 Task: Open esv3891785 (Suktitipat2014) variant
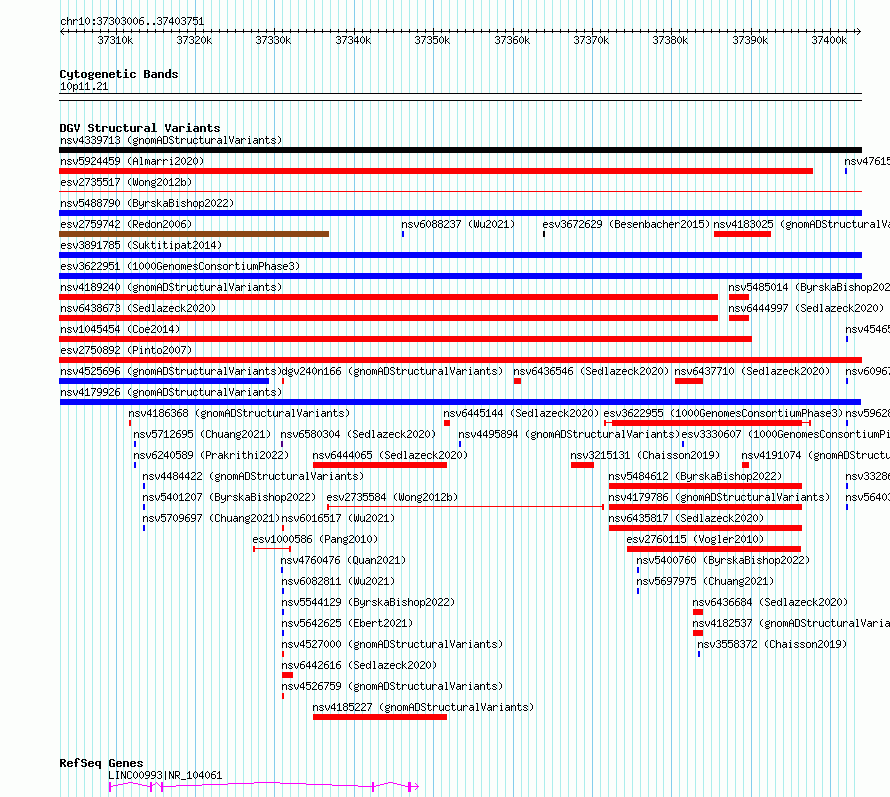click(141, 245)
